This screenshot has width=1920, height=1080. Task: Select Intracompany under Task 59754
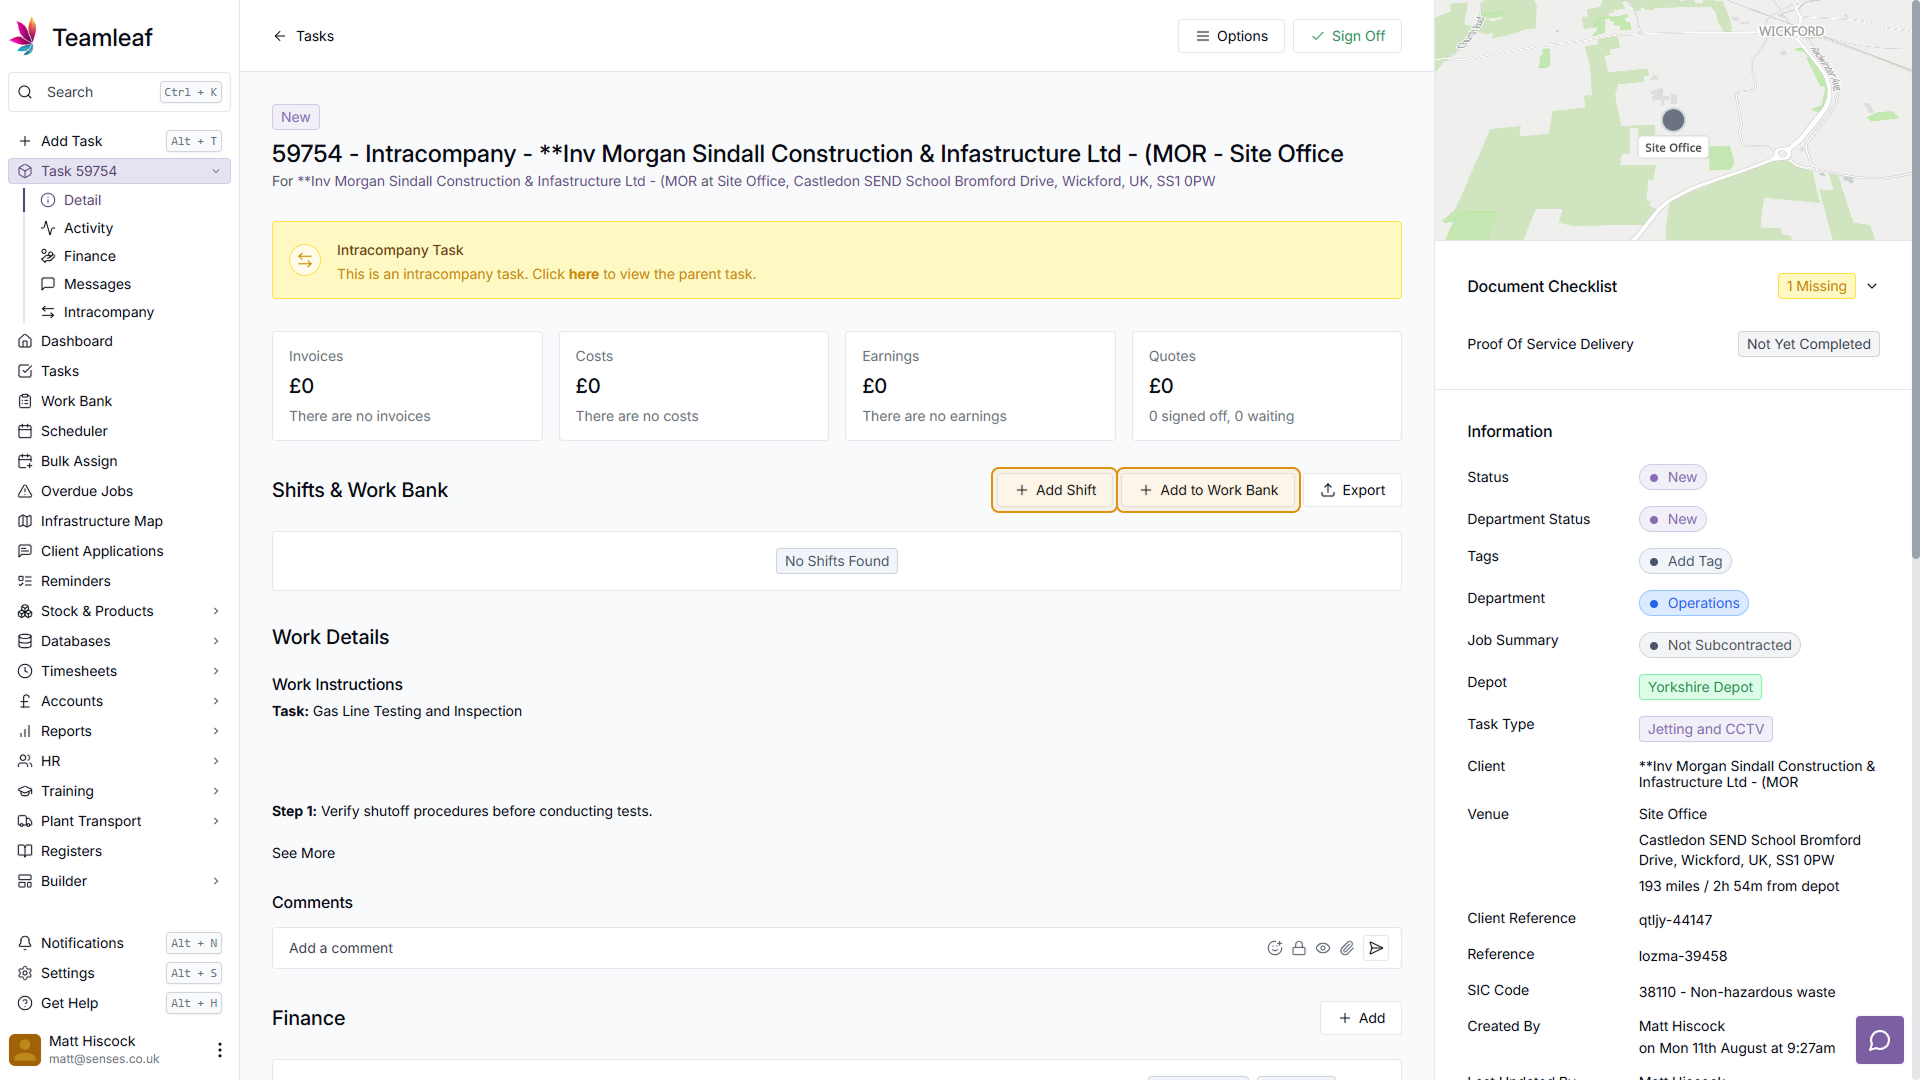tap(131, 312)
